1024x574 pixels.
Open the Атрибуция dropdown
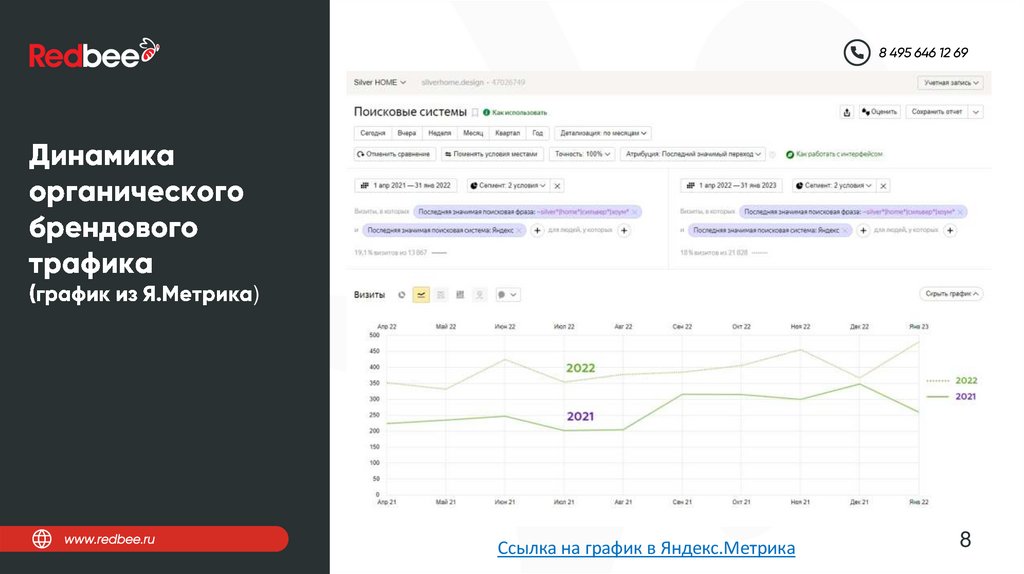[692, 154]
